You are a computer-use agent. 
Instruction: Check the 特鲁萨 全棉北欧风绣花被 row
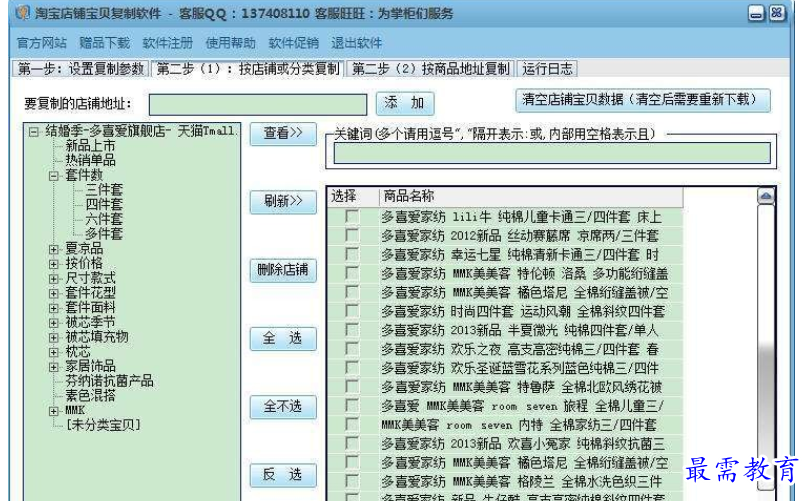coord(353,387)
